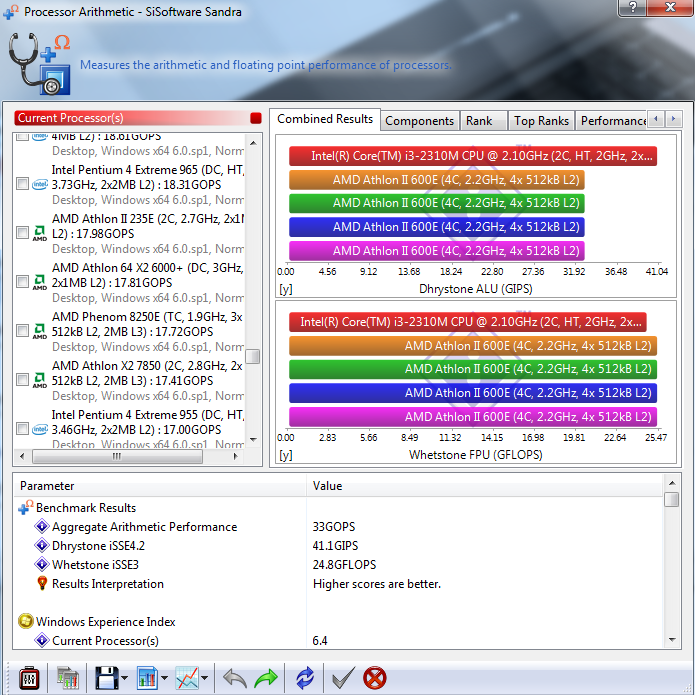The height and width of the screenshot is (695, 695).
Task: Open the line graph icon dropdown arrow
Action: [x=204, y=678]
